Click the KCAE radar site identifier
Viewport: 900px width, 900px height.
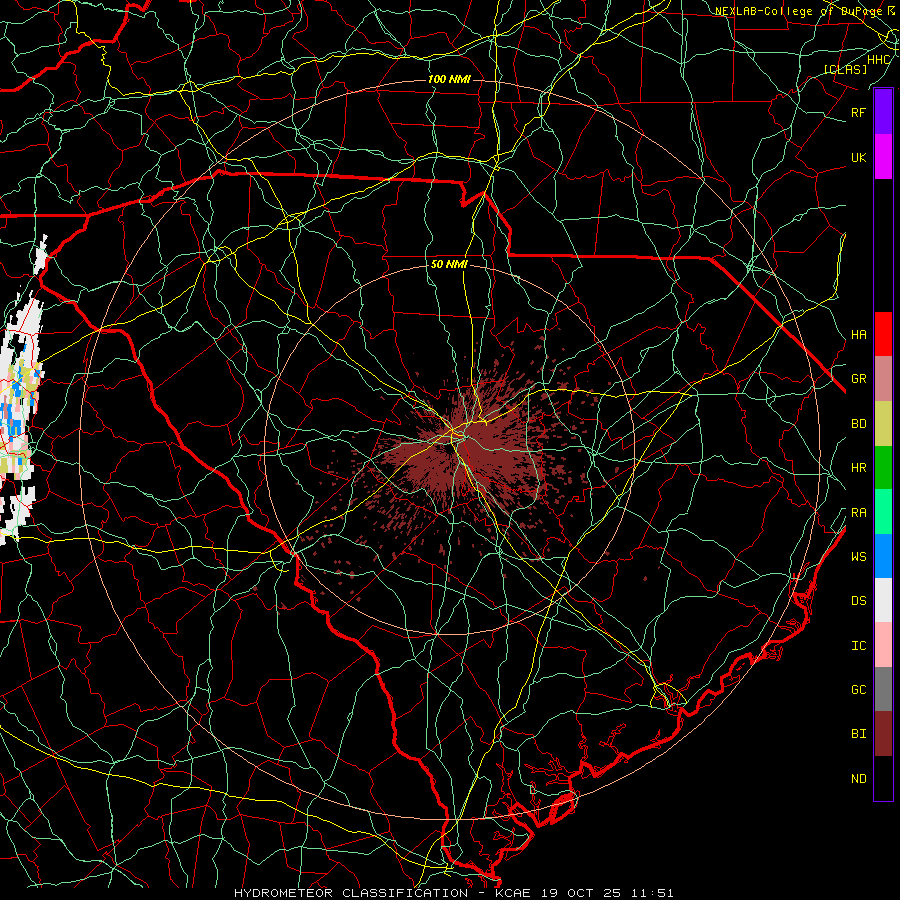(x=515, y=893)
